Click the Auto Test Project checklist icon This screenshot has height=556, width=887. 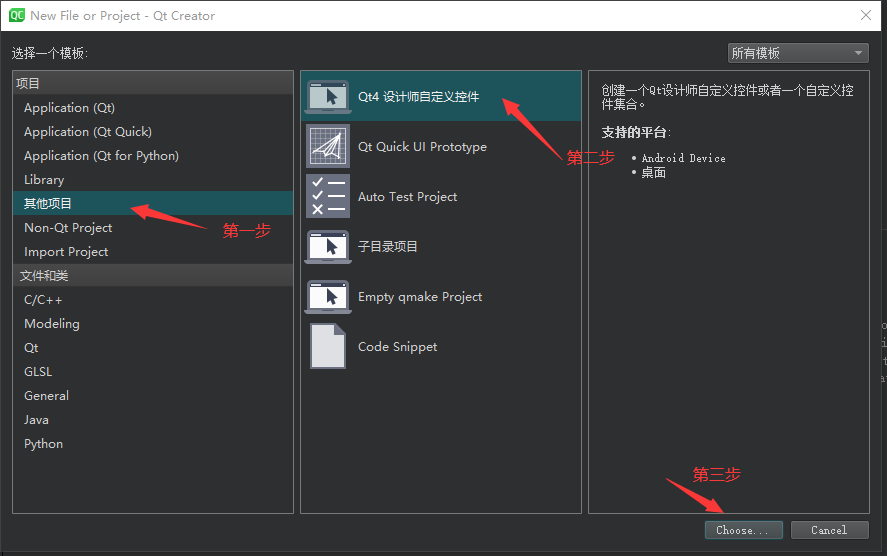(x=328, y=196)
